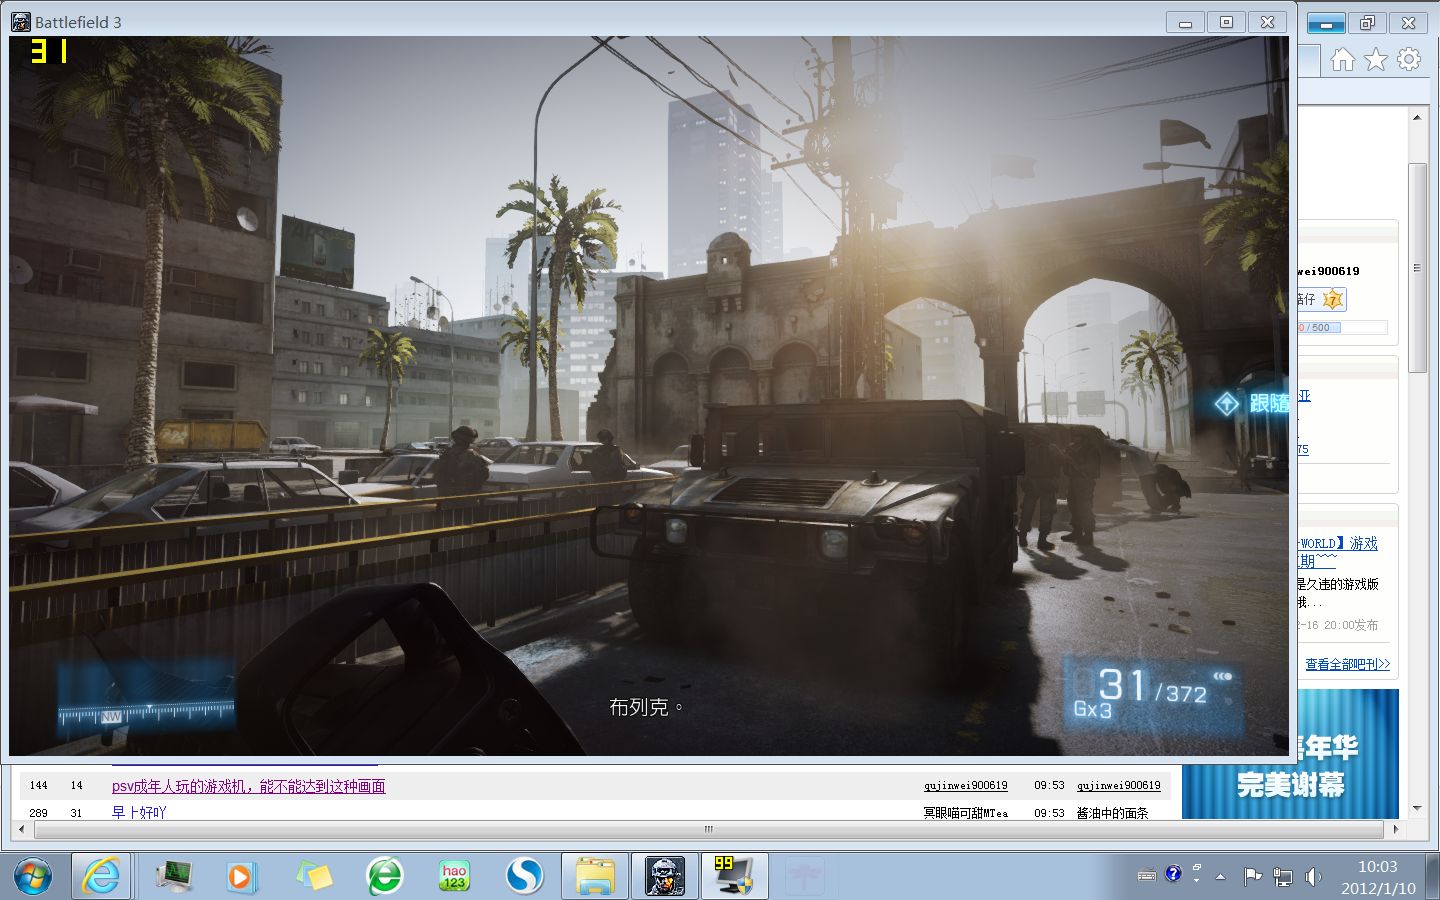Click the browser Home icon
Screen dimensions: 1440x900
pyautogui.click(x=1343, y=60)
